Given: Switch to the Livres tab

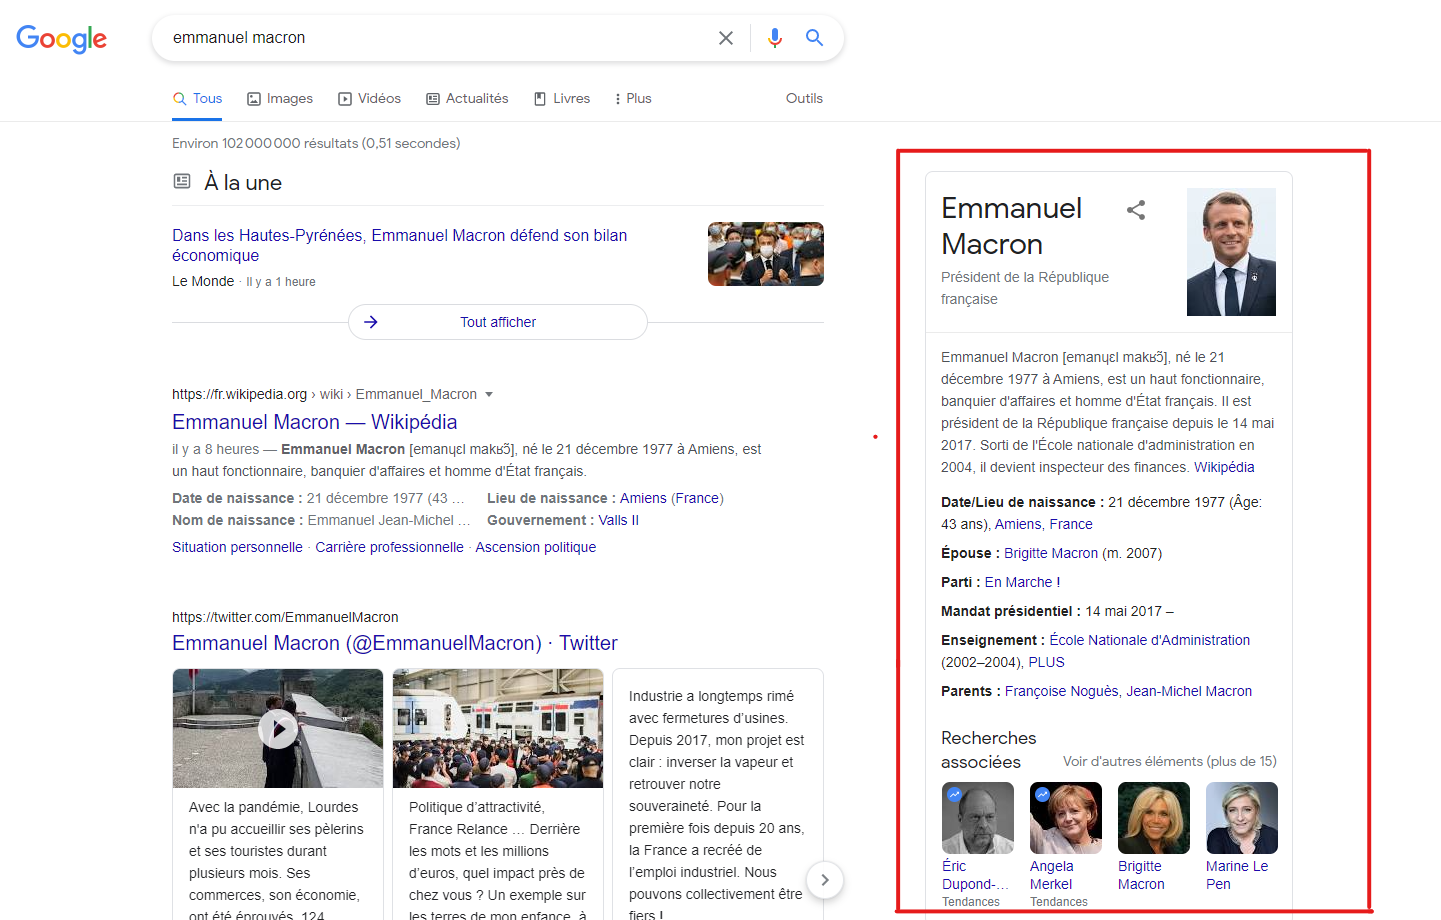Looking at the screenshot, I should coord(562,98).
